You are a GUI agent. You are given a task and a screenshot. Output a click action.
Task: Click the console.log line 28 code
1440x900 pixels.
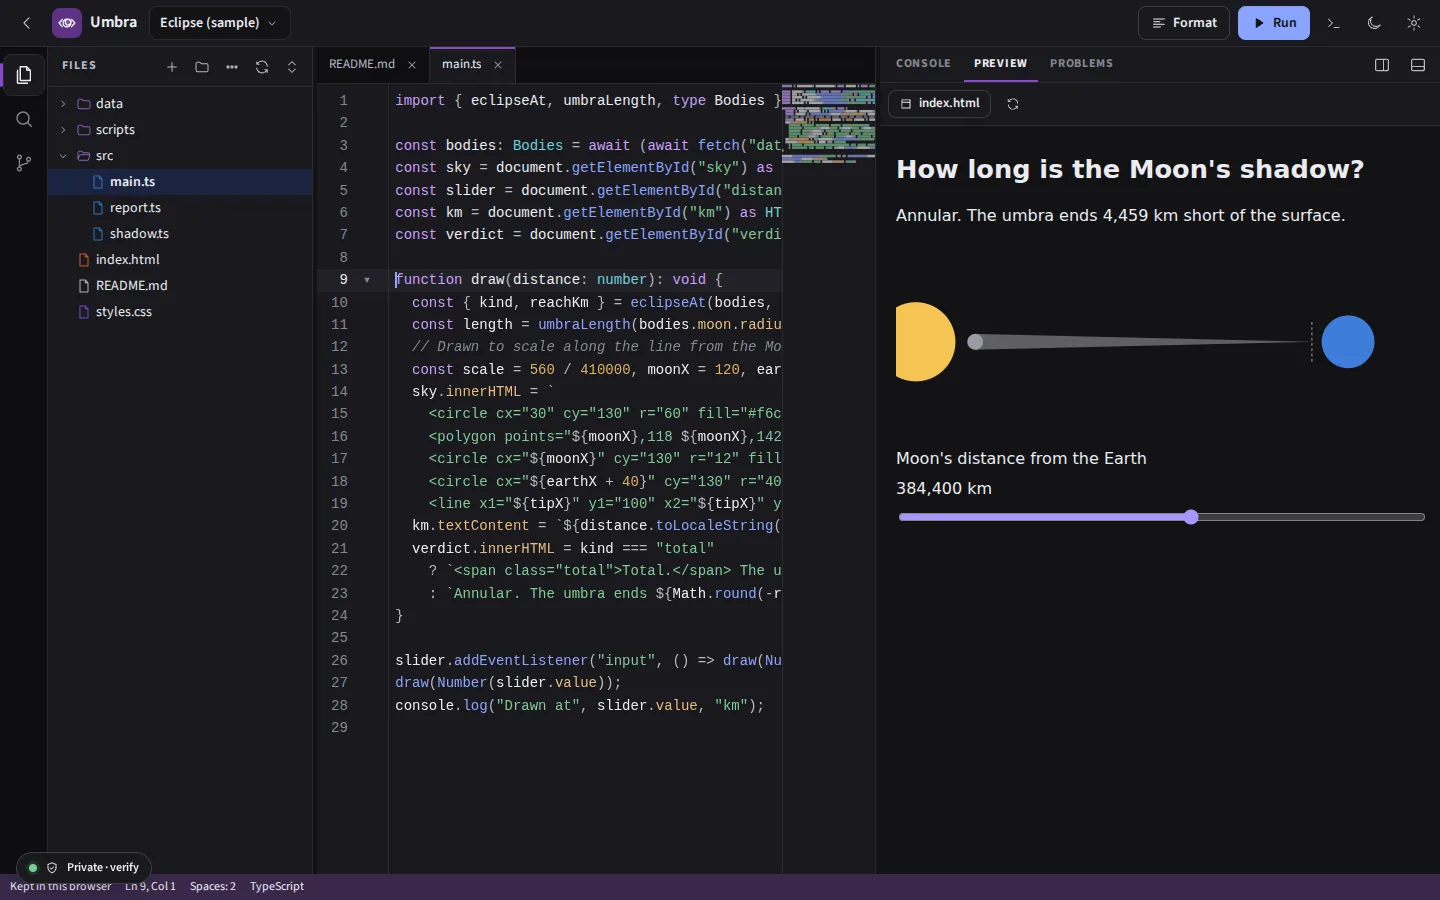[x=579, y=706]
